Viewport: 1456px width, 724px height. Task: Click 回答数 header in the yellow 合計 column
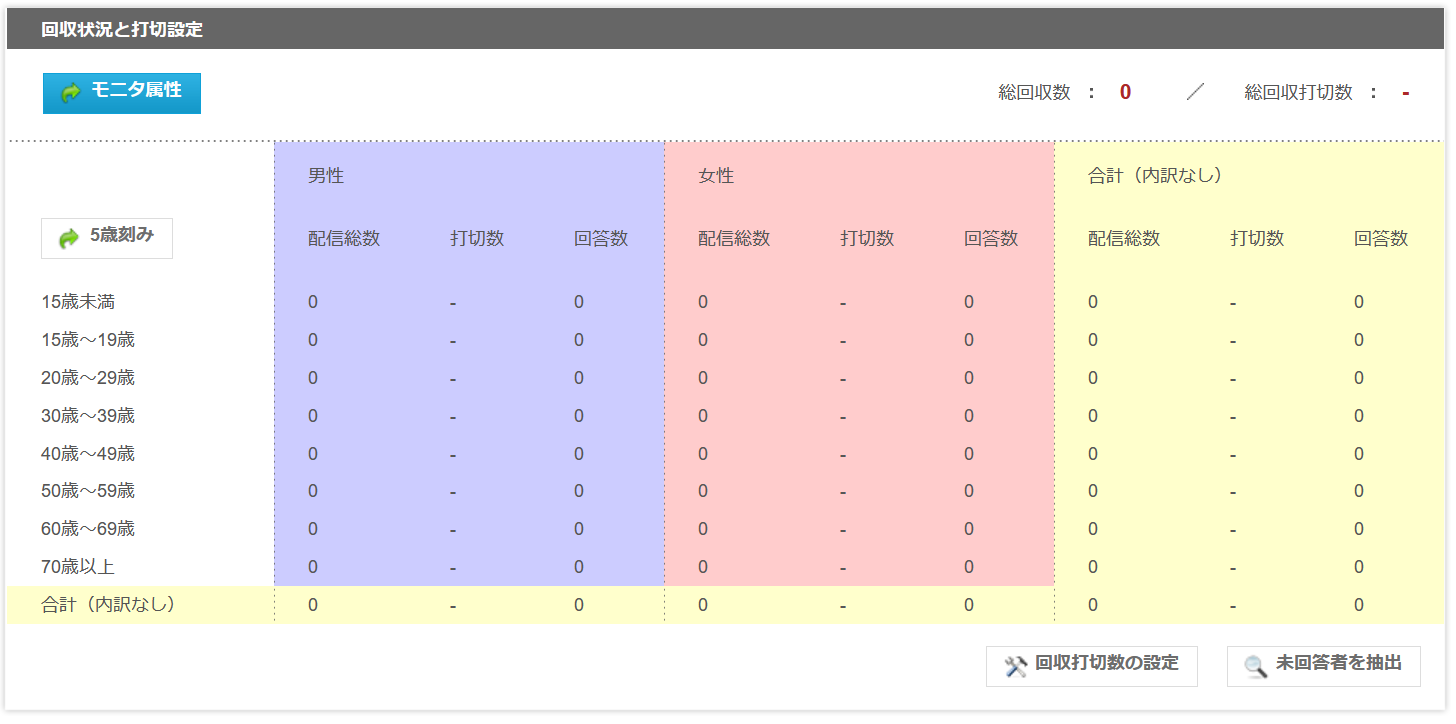1381,238
